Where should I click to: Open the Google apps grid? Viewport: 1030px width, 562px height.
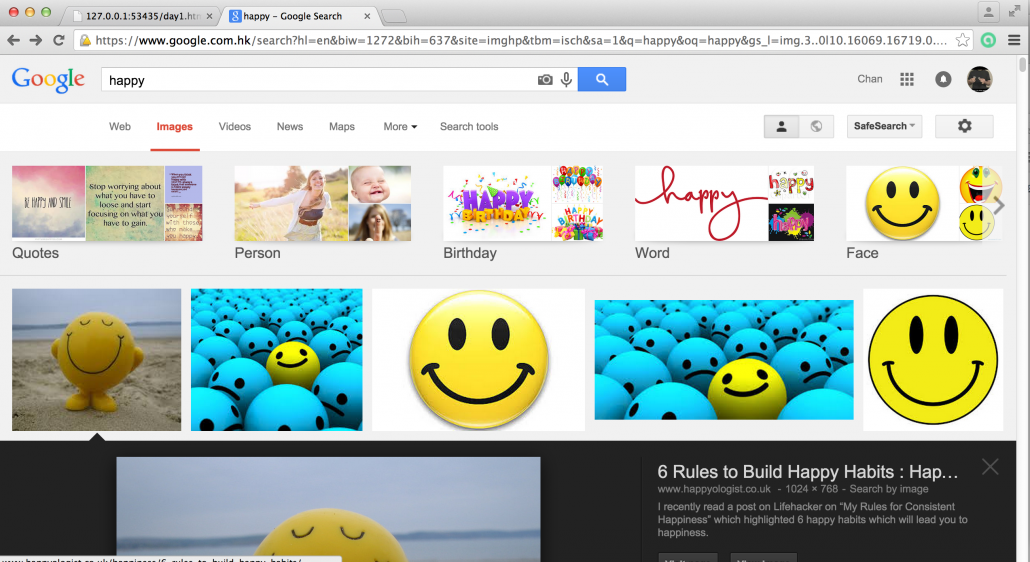907,80
